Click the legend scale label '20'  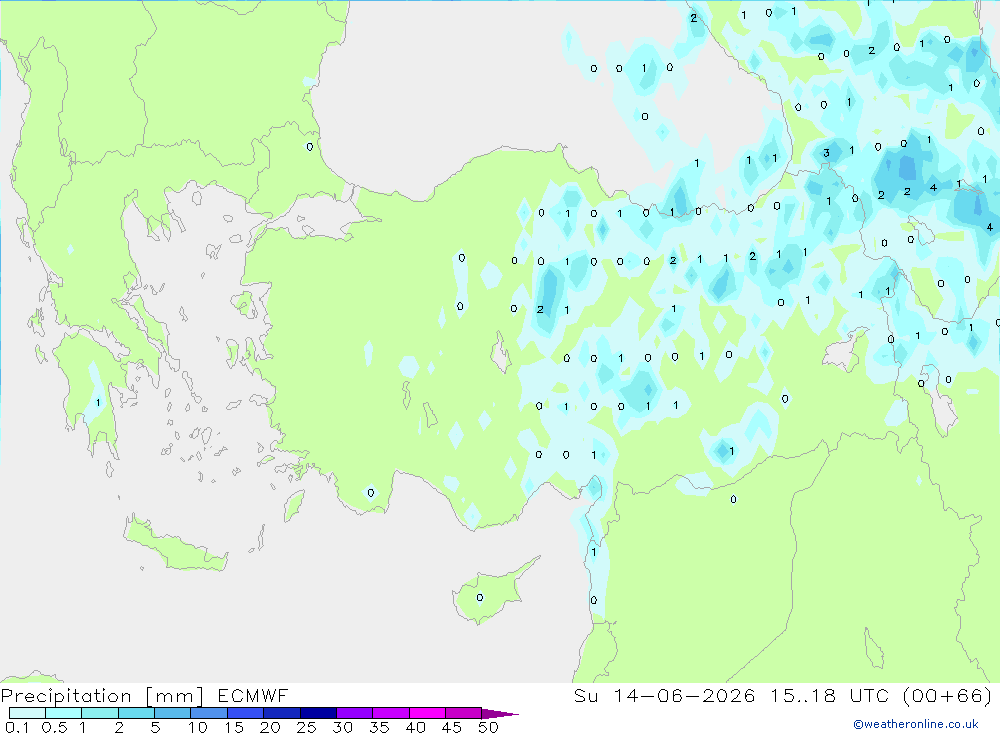tap(270, 727)
